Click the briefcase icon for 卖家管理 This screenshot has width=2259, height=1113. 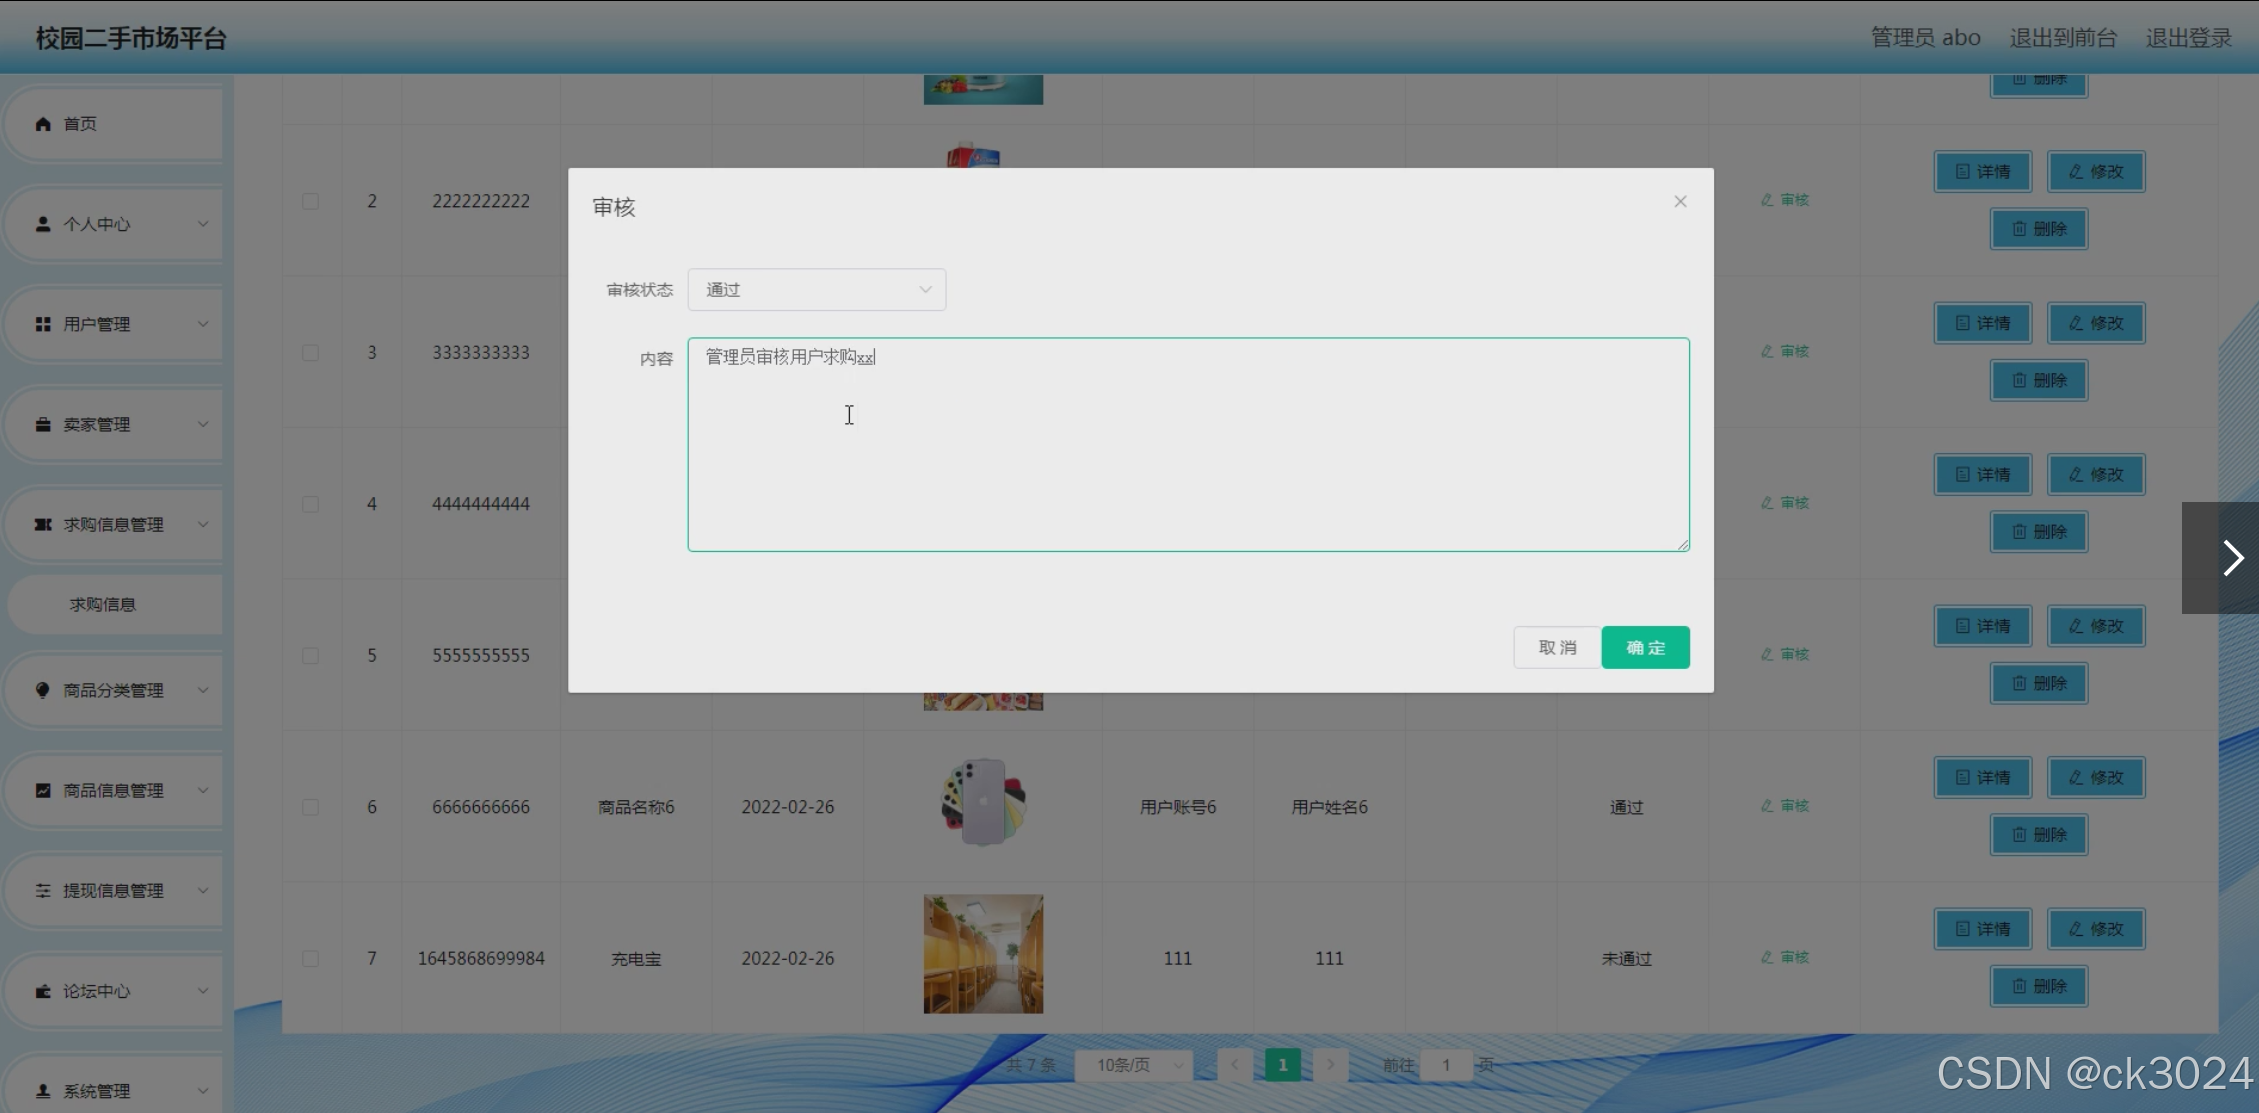[43, 424]
